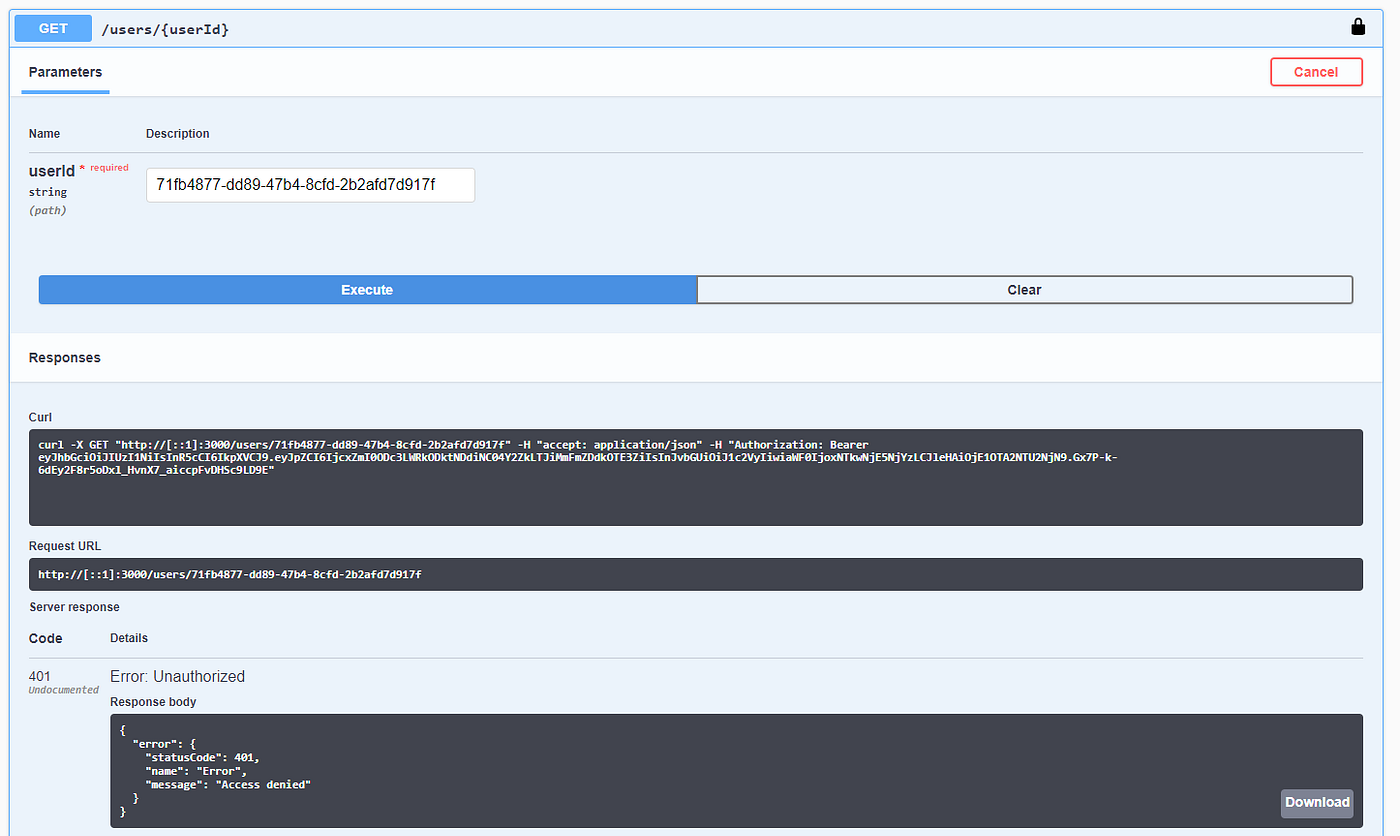Click the endpoint path /users/{userId}
Image resolution: width=1400 pixels, height=836 pixels.
point(168,28)
